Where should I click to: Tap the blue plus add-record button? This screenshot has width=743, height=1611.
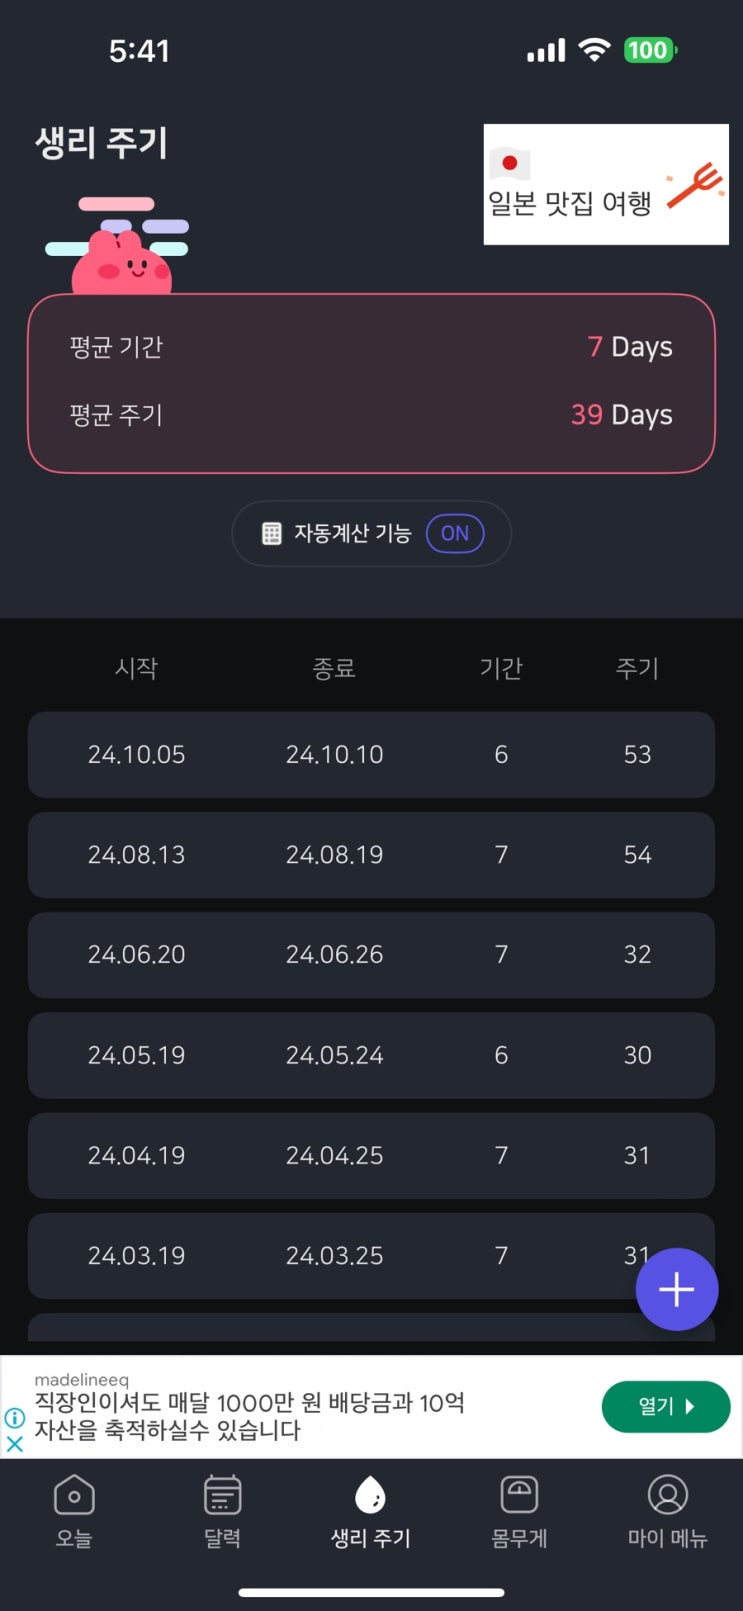[677, 1289]
